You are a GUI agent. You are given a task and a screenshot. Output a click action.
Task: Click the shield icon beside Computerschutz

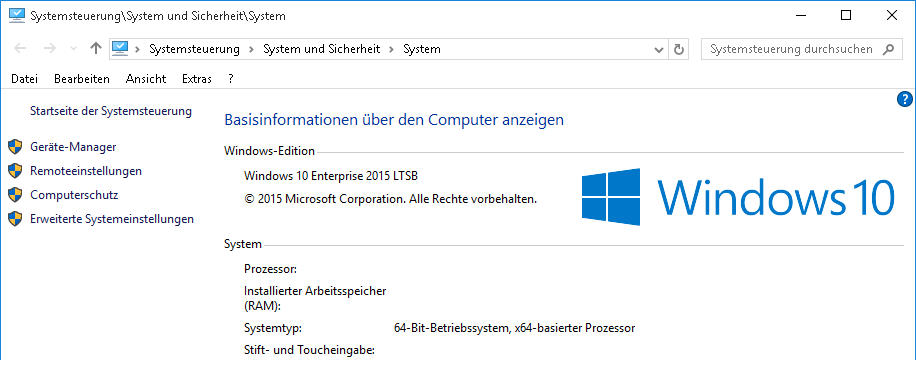click(x=15, y=194)
